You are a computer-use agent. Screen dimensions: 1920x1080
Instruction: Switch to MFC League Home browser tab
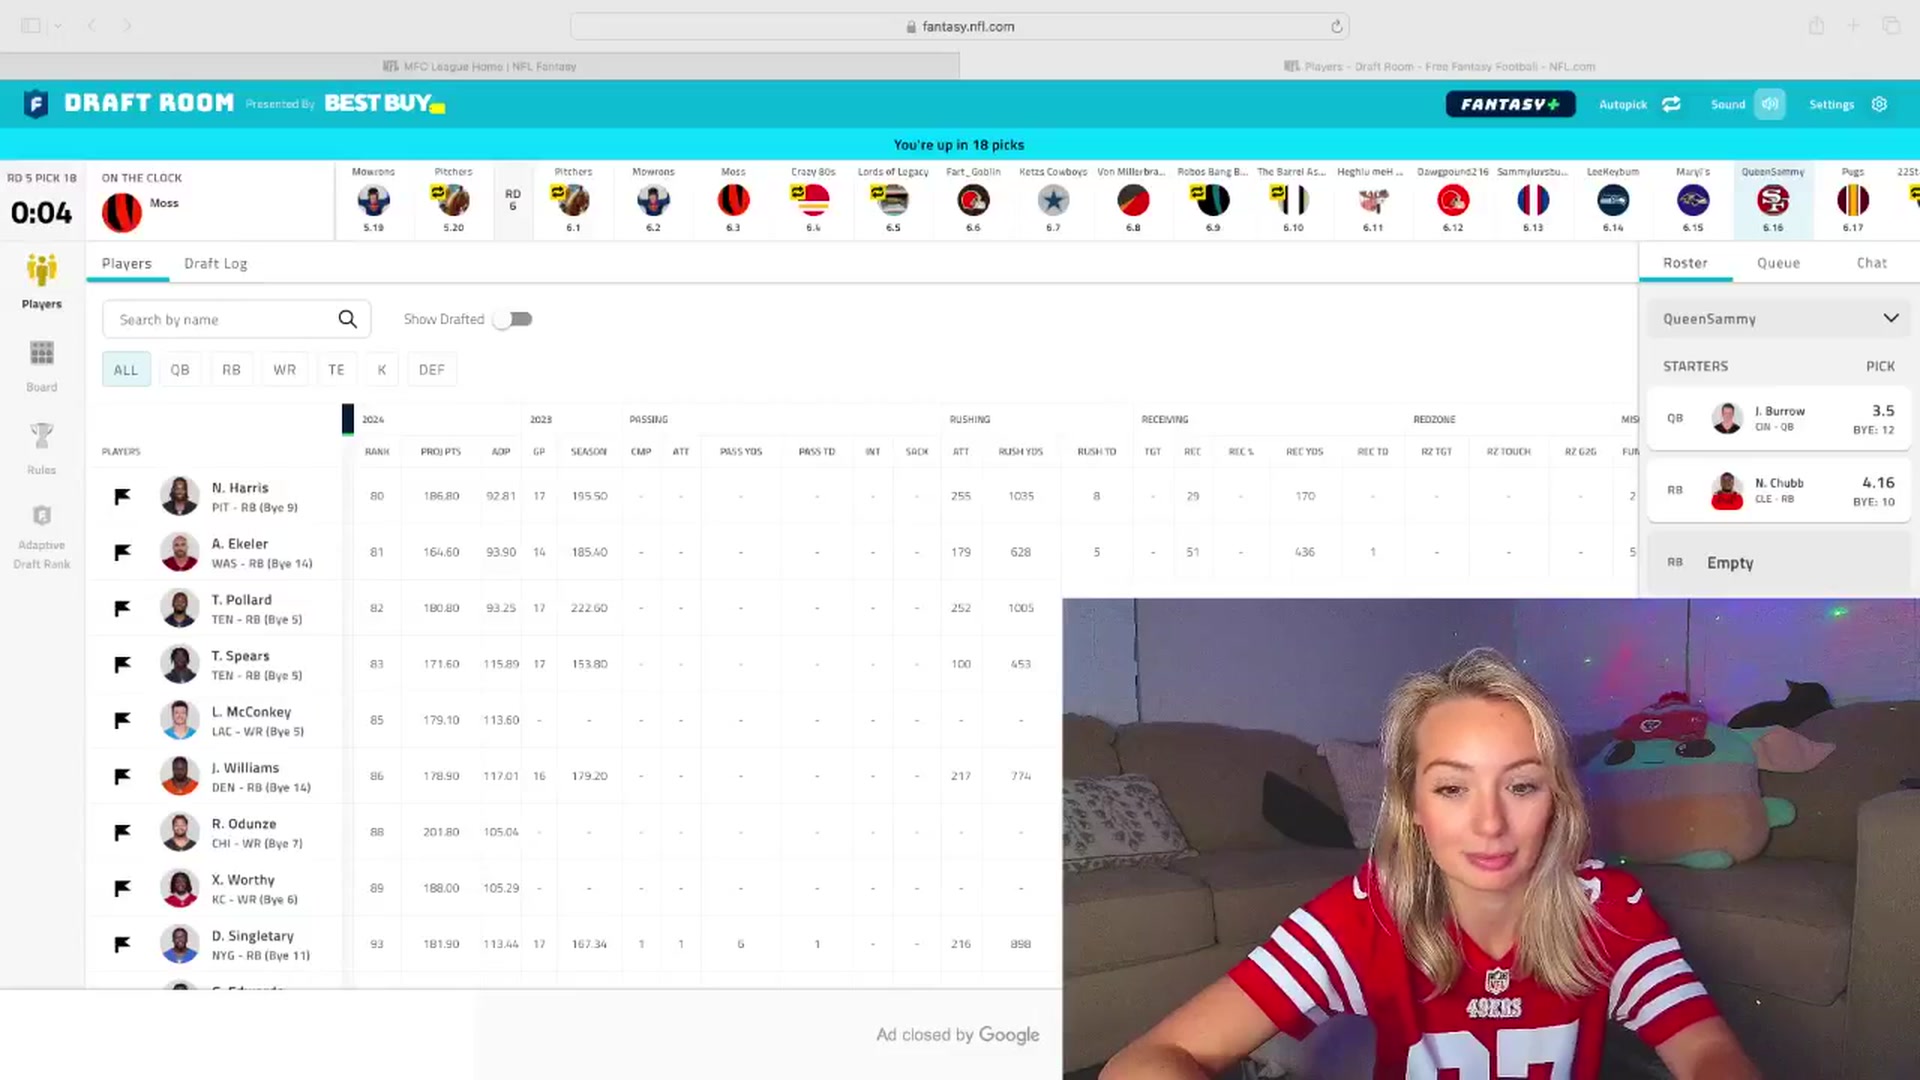[480, 66]
